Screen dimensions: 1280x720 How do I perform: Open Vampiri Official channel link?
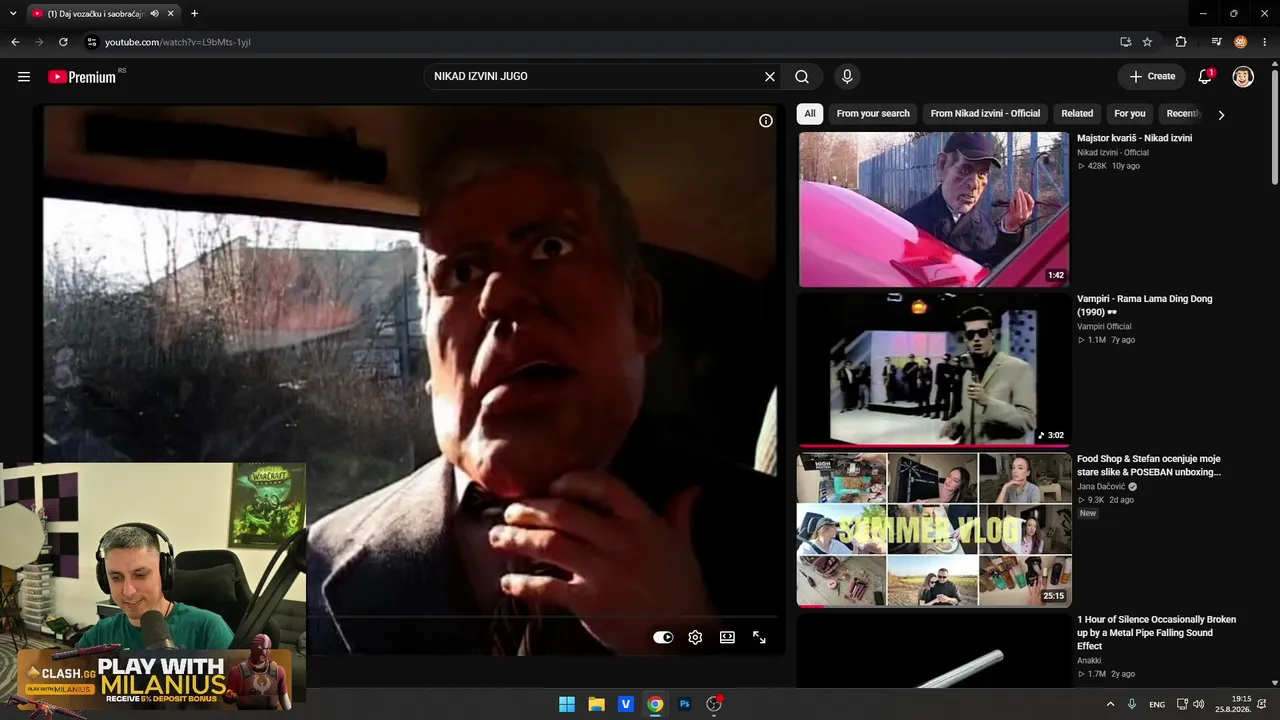1104,327
